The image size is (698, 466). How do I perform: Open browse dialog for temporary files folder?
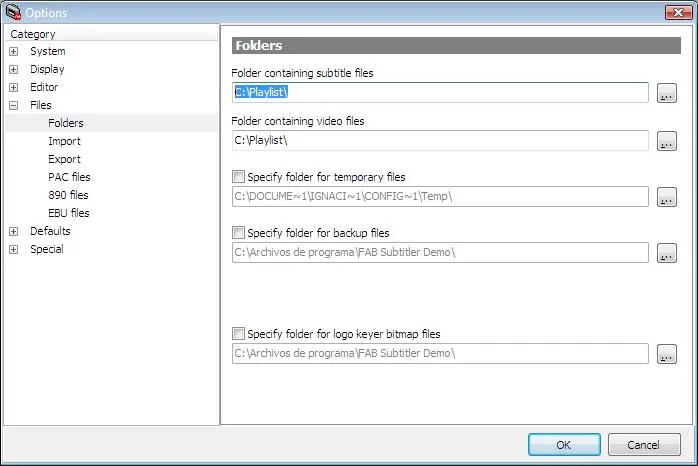[x=667, y=197]
